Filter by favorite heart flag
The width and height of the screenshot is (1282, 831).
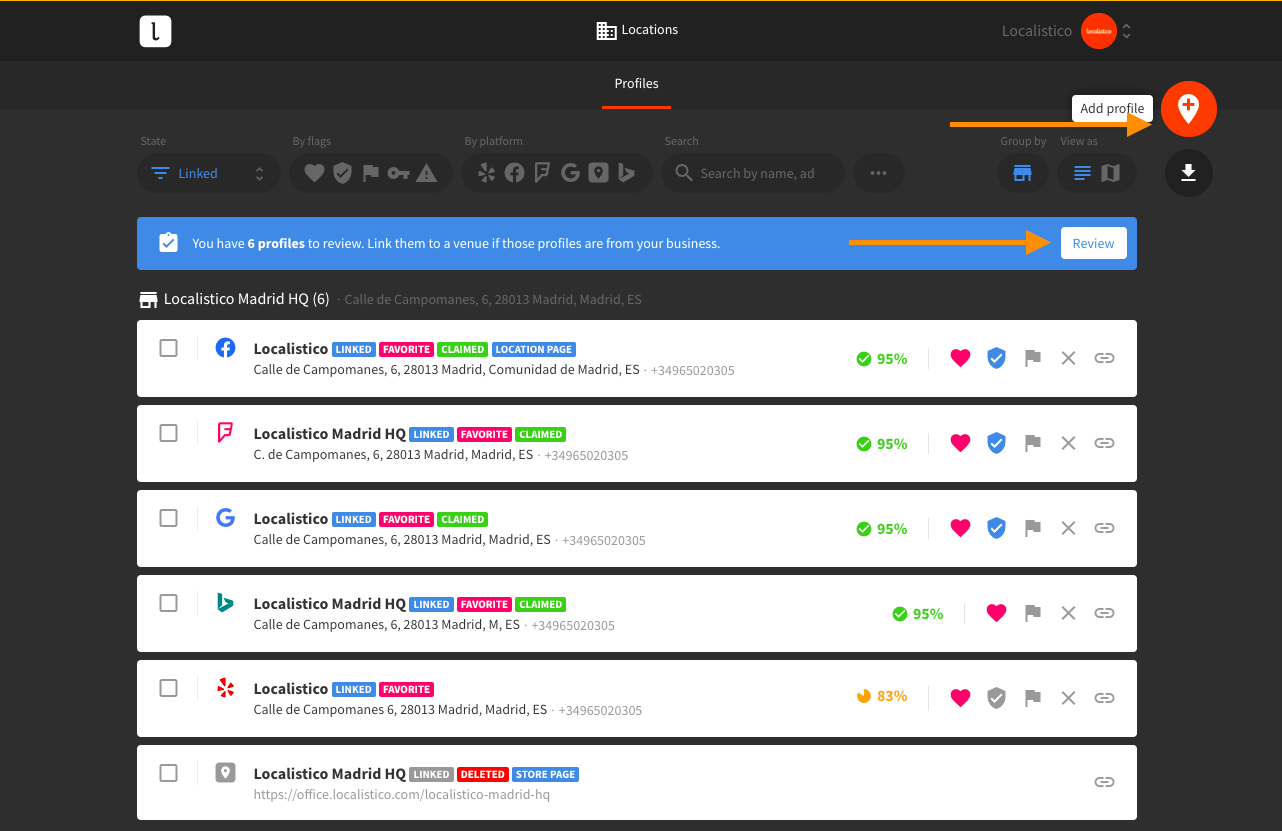(x=314, y=173)
